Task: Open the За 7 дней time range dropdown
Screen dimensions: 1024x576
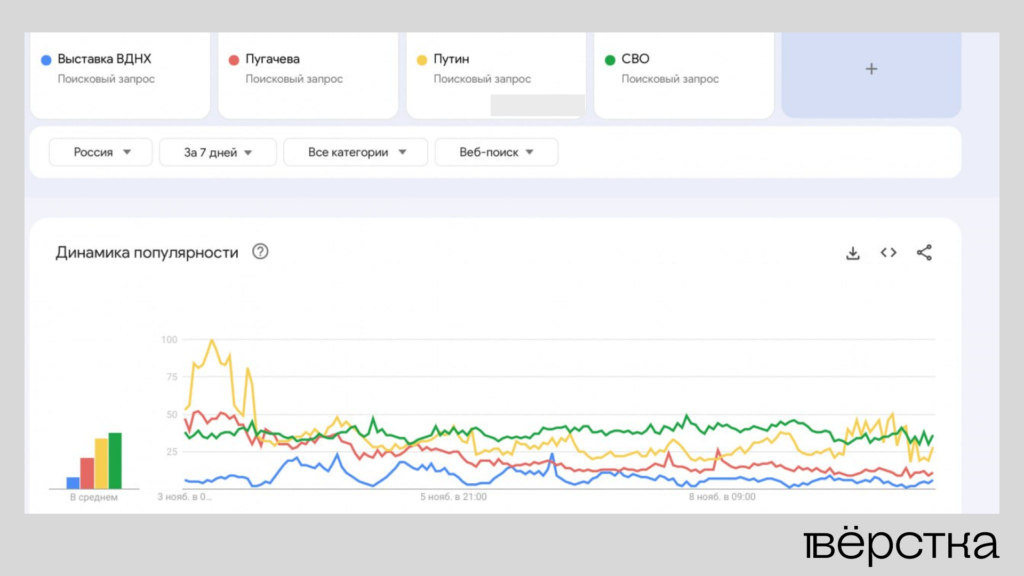Action: tap(218, 152)
